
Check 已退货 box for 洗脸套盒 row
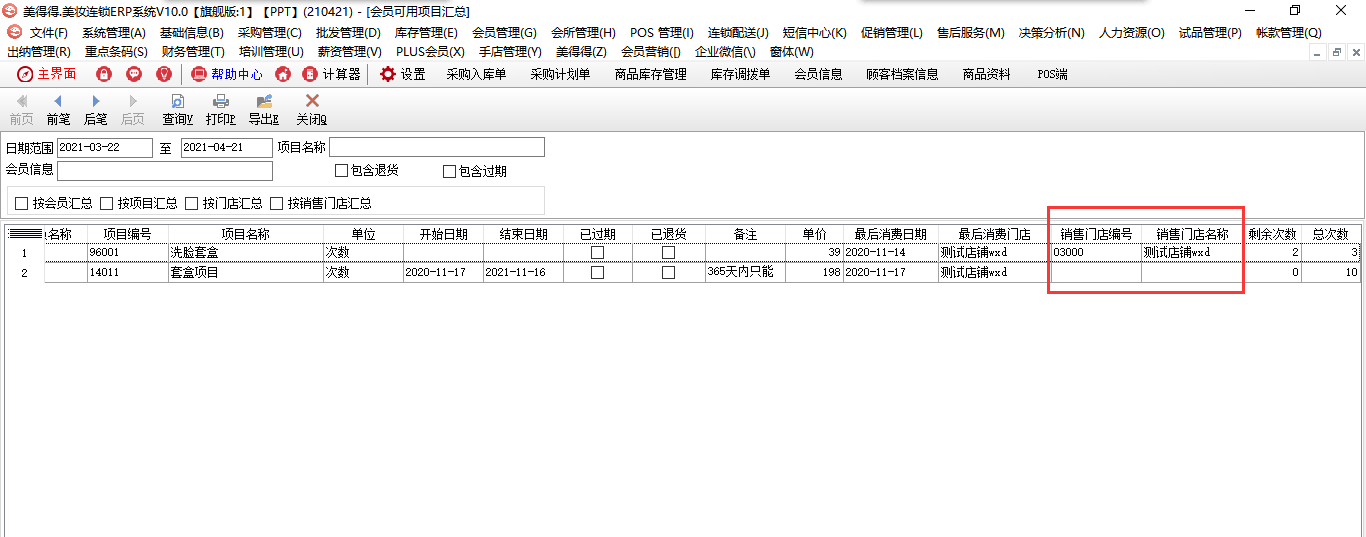point(668,253)
